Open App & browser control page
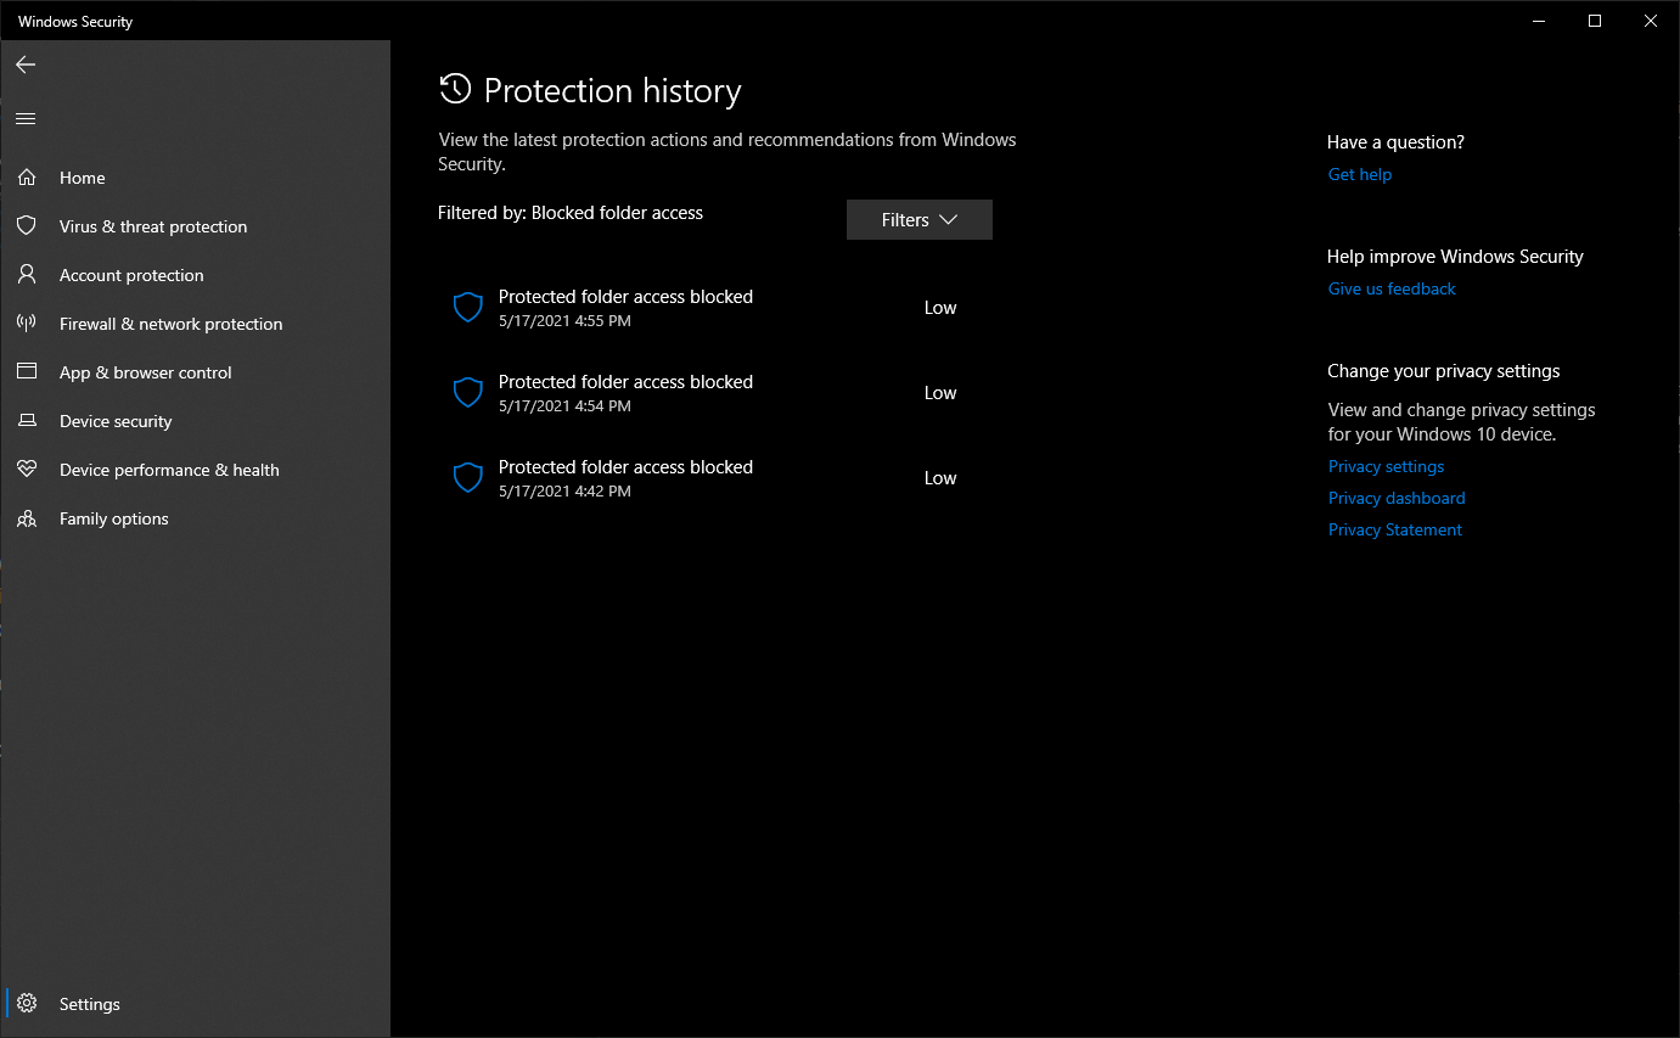 pos(195,372)
